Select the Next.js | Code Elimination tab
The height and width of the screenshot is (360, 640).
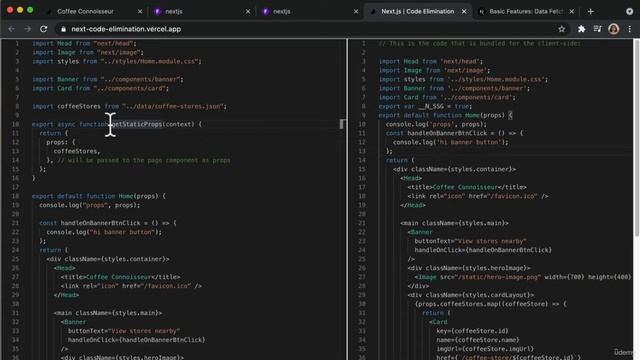(417, 11)
